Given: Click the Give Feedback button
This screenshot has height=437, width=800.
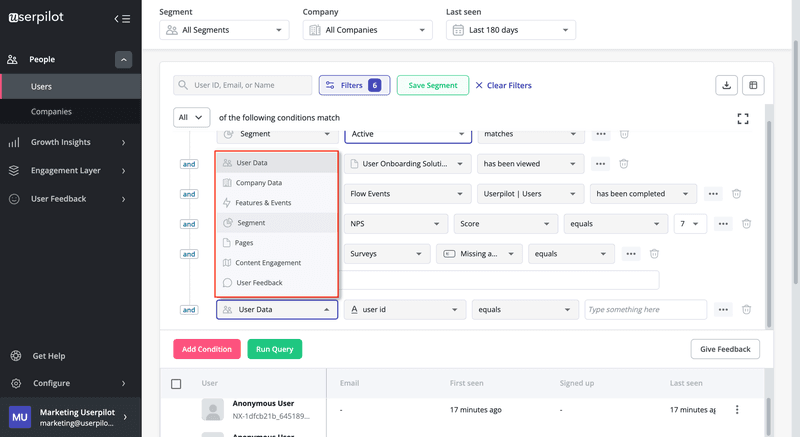Looking at the screenshot, I should coord(725,349).
